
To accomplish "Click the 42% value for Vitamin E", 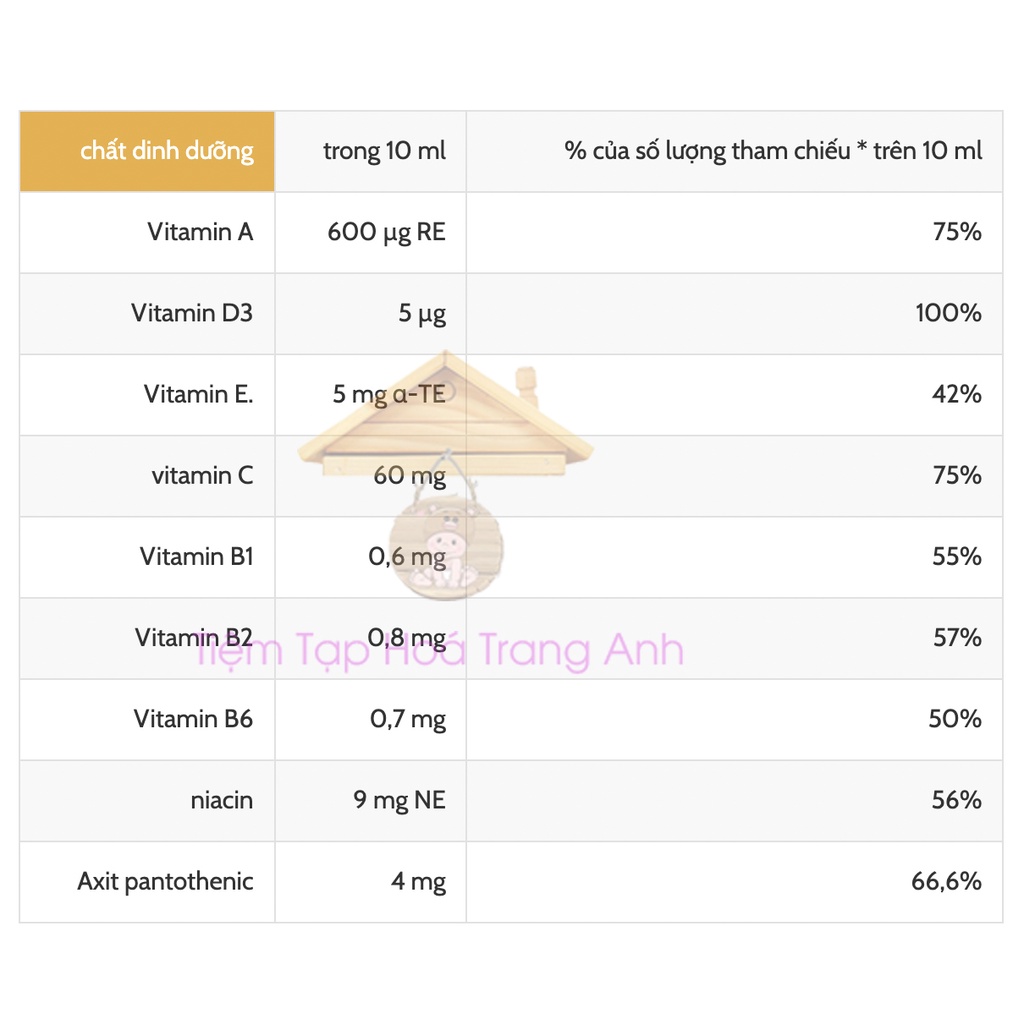I will click(957, 394).
